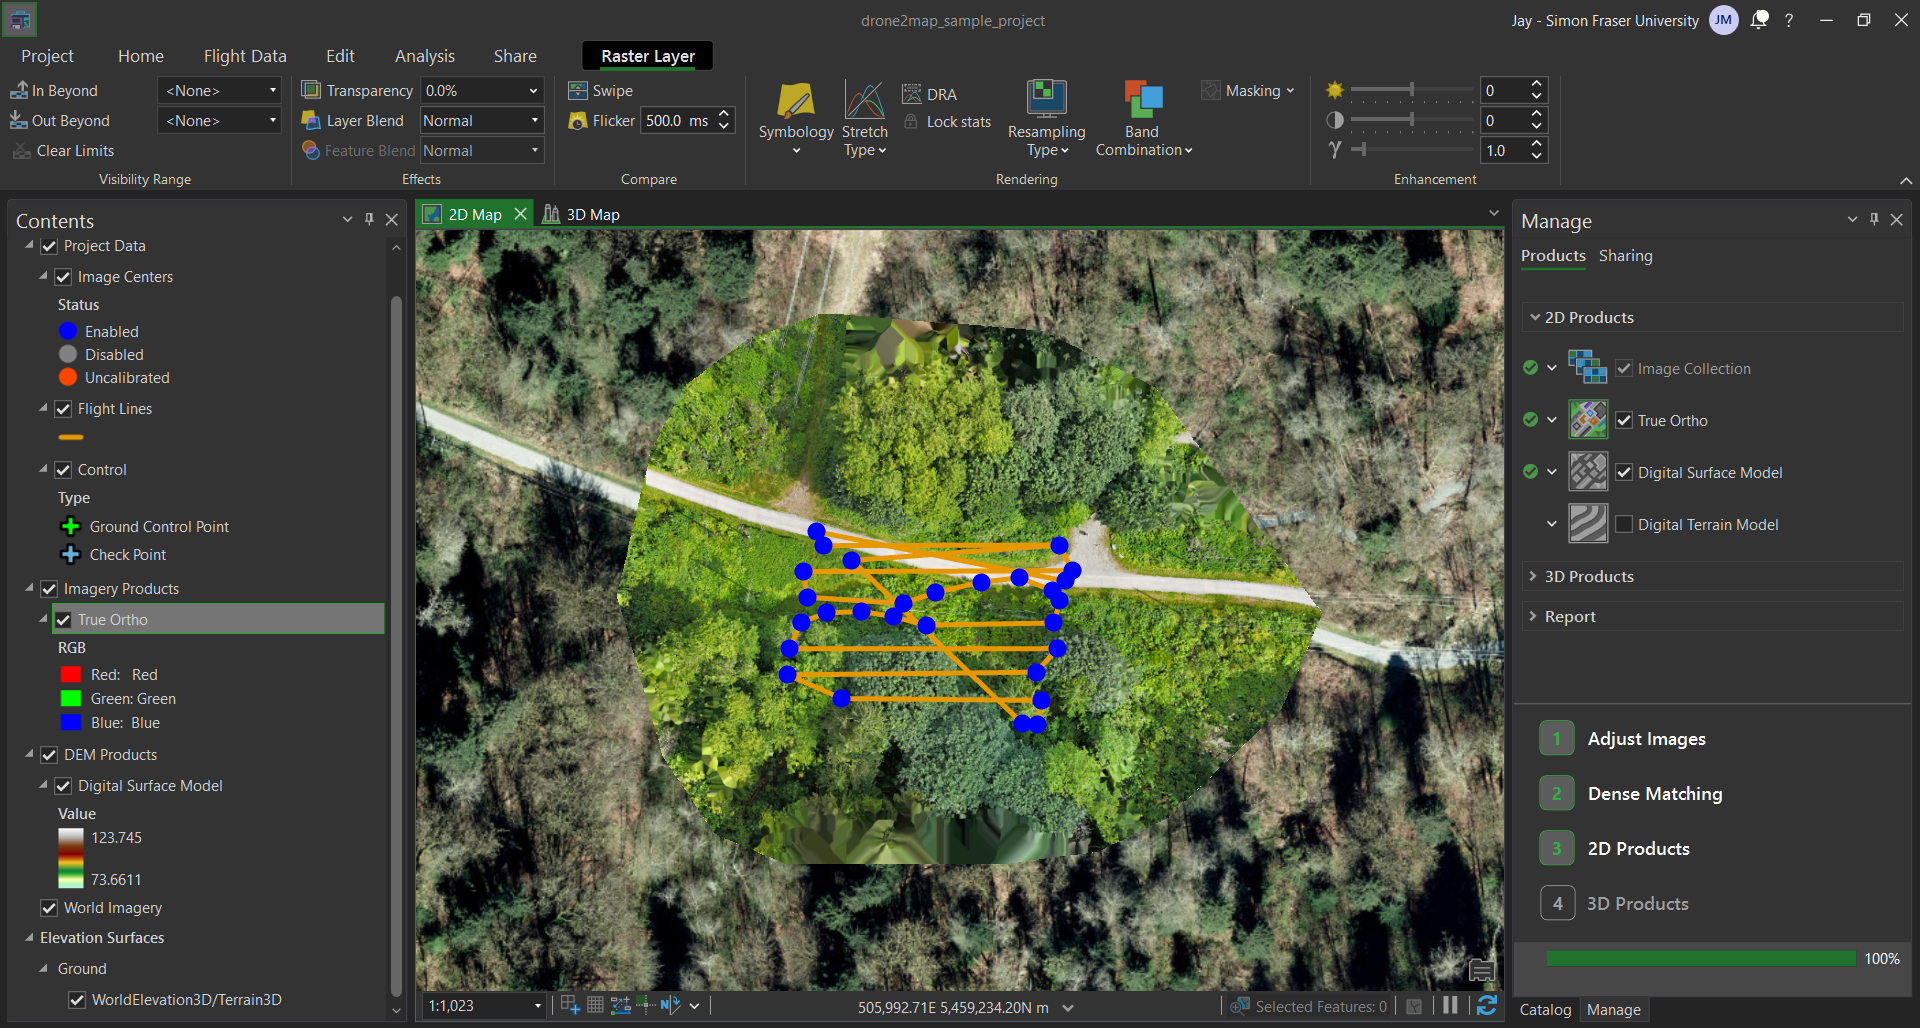Open the Flight Data ribbon tab
The image size is (1920, 1028).
(x=245, y=56)
